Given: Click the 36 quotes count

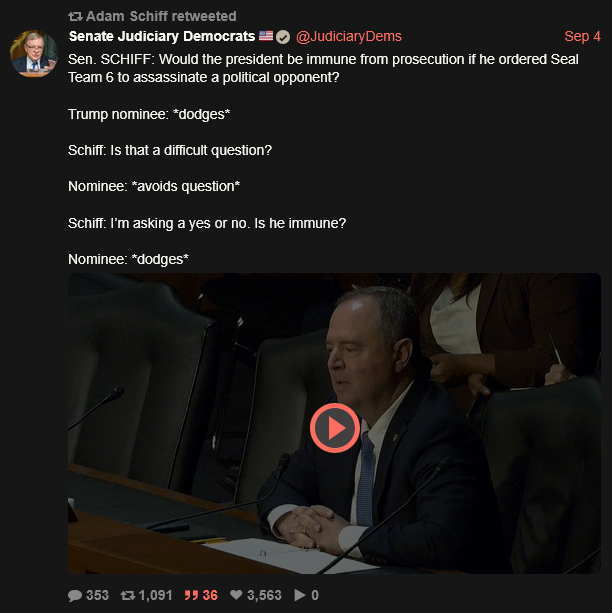Looking at the screenshot, I should tap(210, 595).
